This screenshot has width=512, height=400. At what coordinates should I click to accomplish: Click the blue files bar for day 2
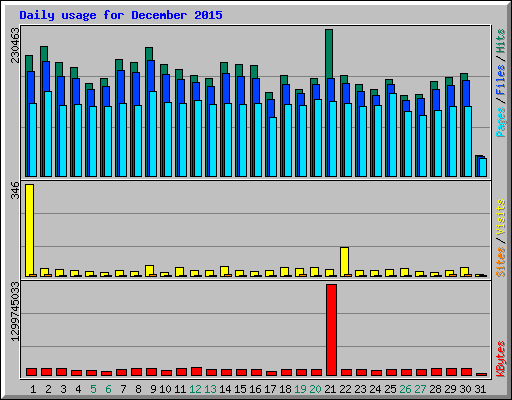46,77
